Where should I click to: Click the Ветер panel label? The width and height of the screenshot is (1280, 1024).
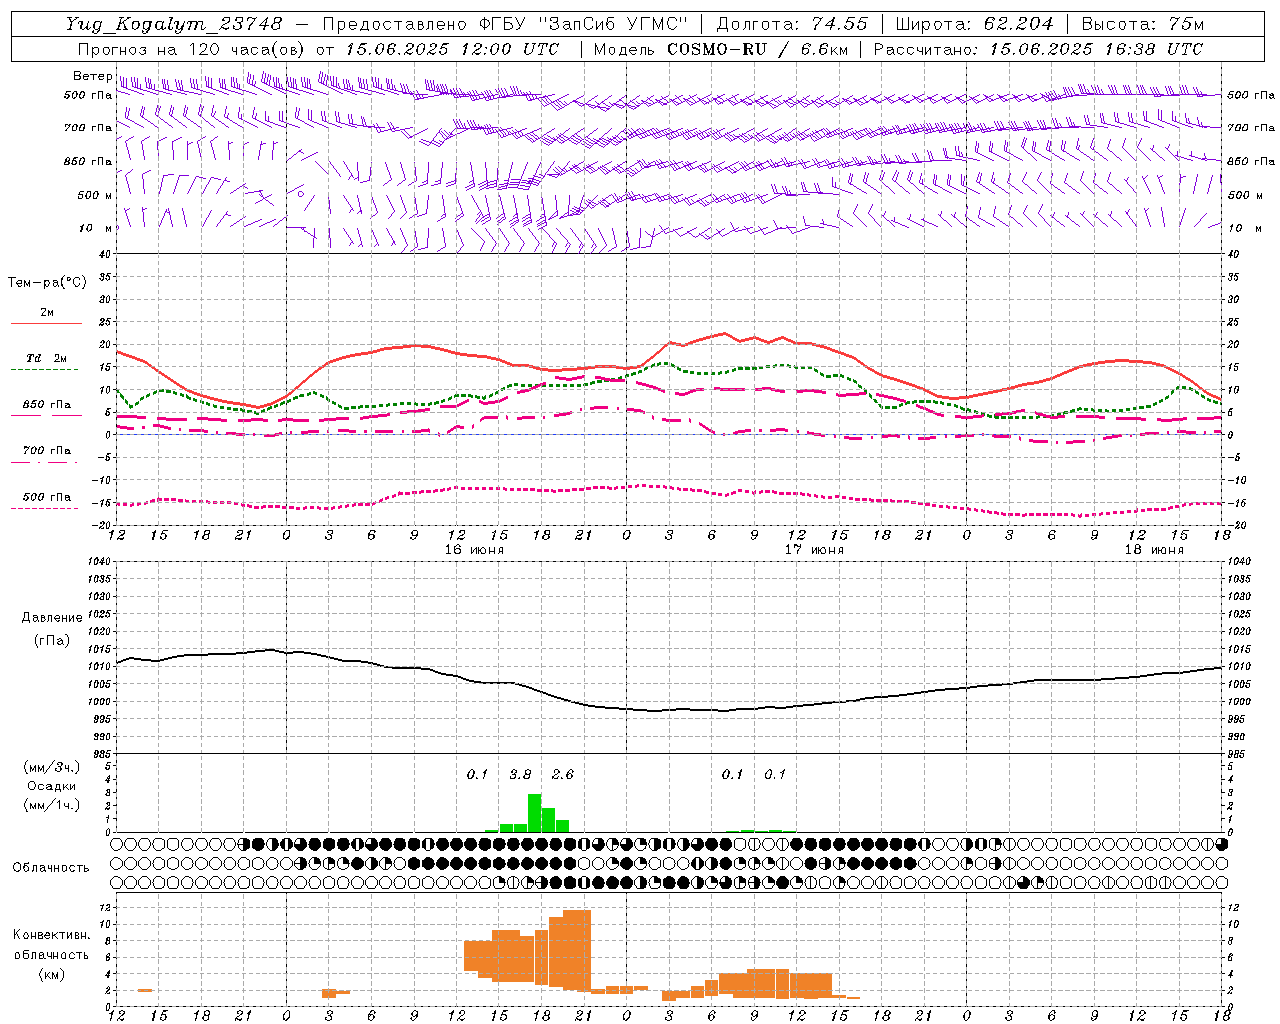coord(92,76)
